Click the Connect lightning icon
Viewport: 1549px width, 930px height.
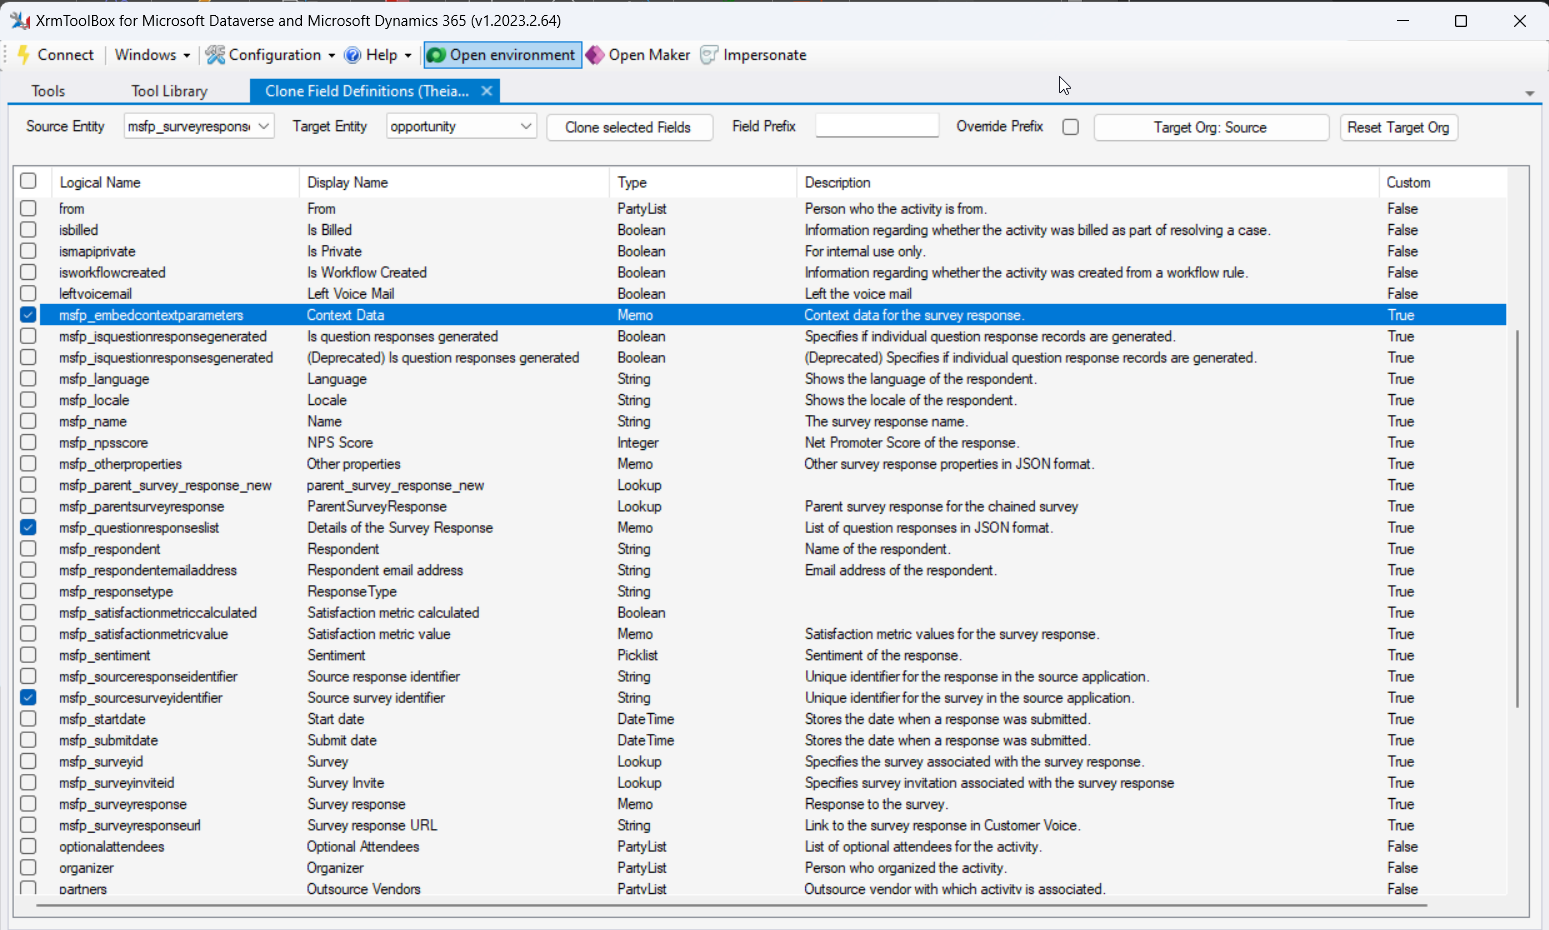tap(24, 55)
